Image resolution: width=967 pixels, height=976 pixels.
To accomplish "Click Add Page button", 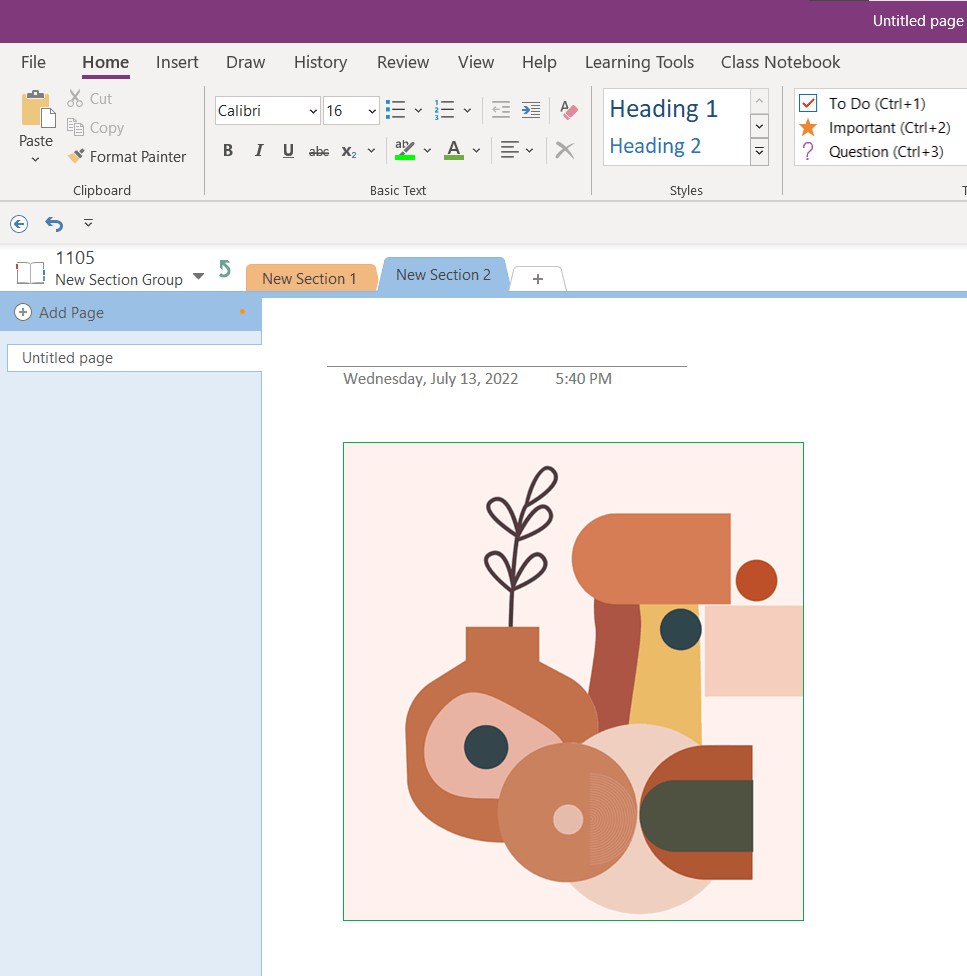I will (x=60, y=313).
